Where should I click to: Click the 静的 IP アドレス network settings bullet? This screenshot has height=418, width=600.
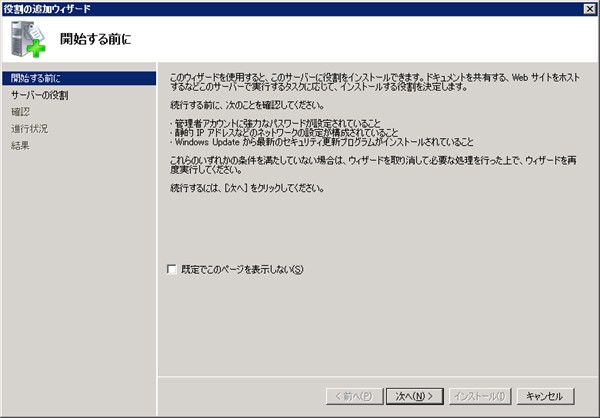point(284,132)
